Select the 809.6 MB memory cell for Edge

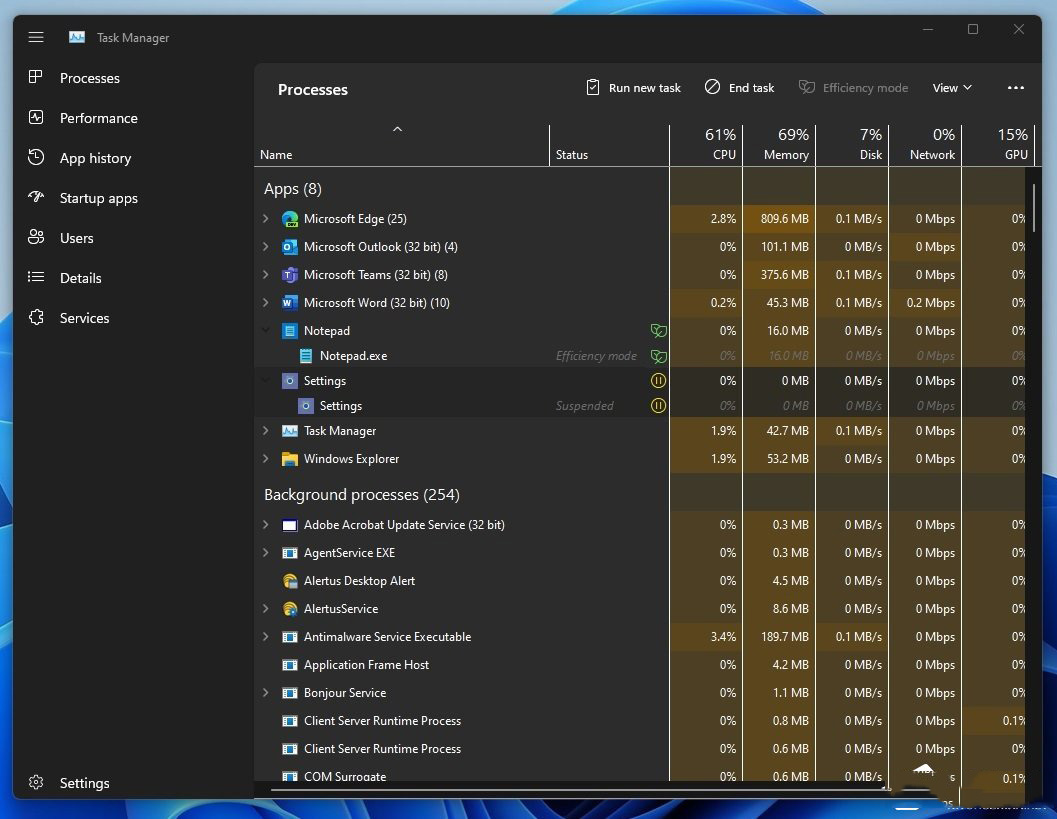tap(779, 219)
